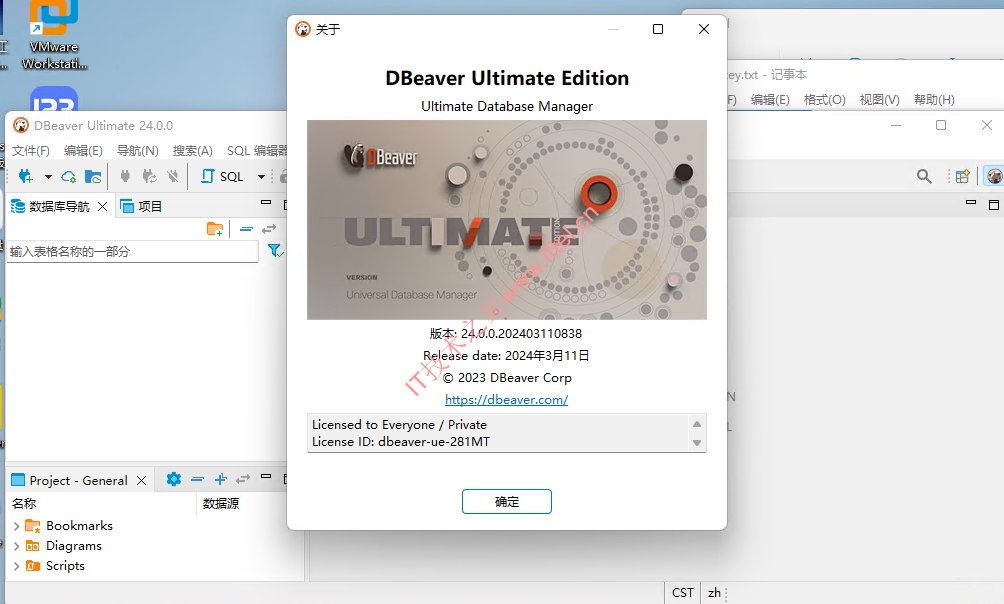Click the plus create icon in Project panel
The width and height of the screenshot is (1004, 604).
[221, 479]
